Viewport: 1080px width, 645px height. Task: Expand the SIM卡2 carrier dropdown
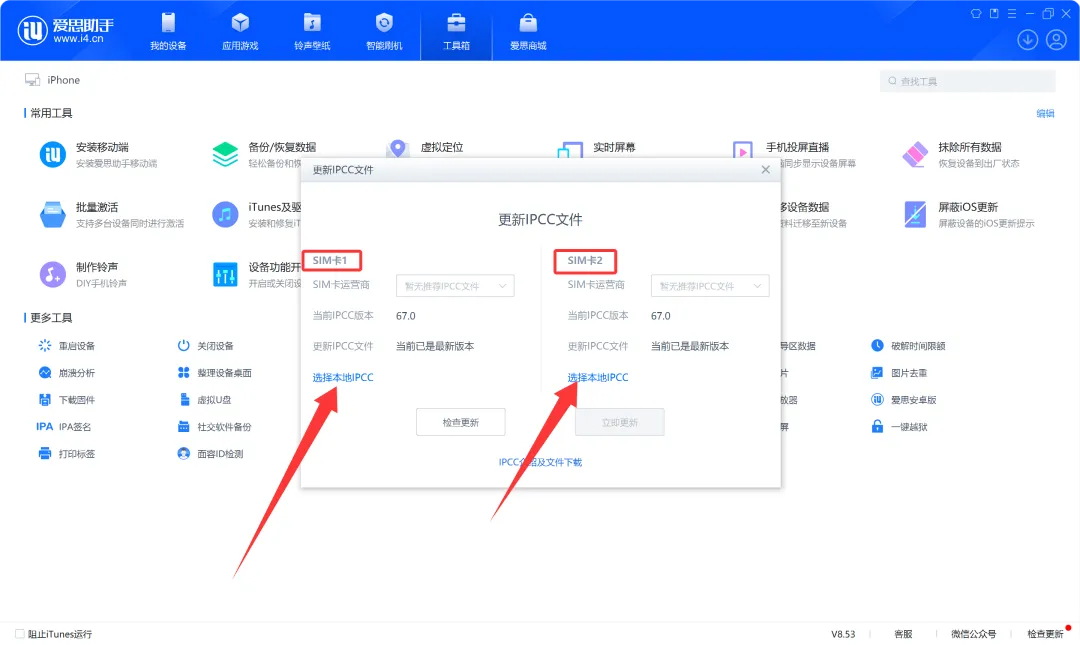click(x=710, y=286)
